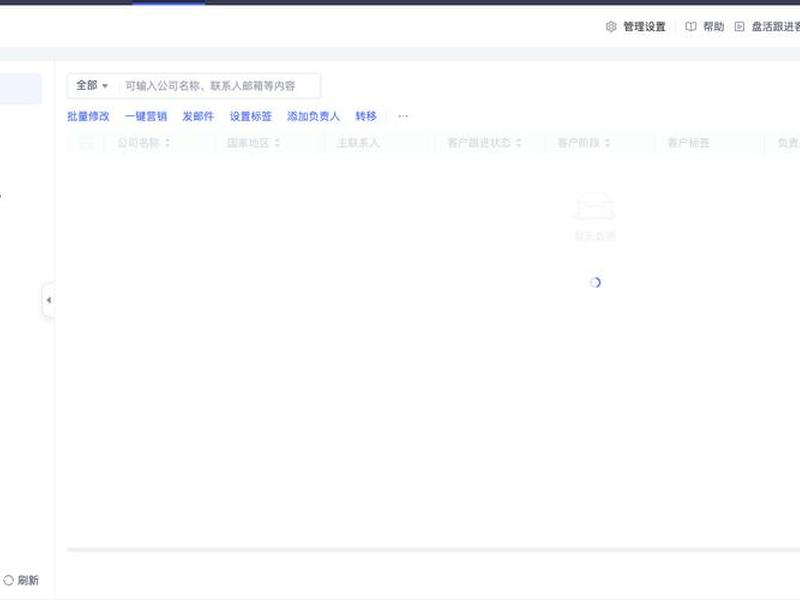This screenshot has width=800, height=600.
Task: Select the highlighted sidebar item at top left
Action: (20, 89)
